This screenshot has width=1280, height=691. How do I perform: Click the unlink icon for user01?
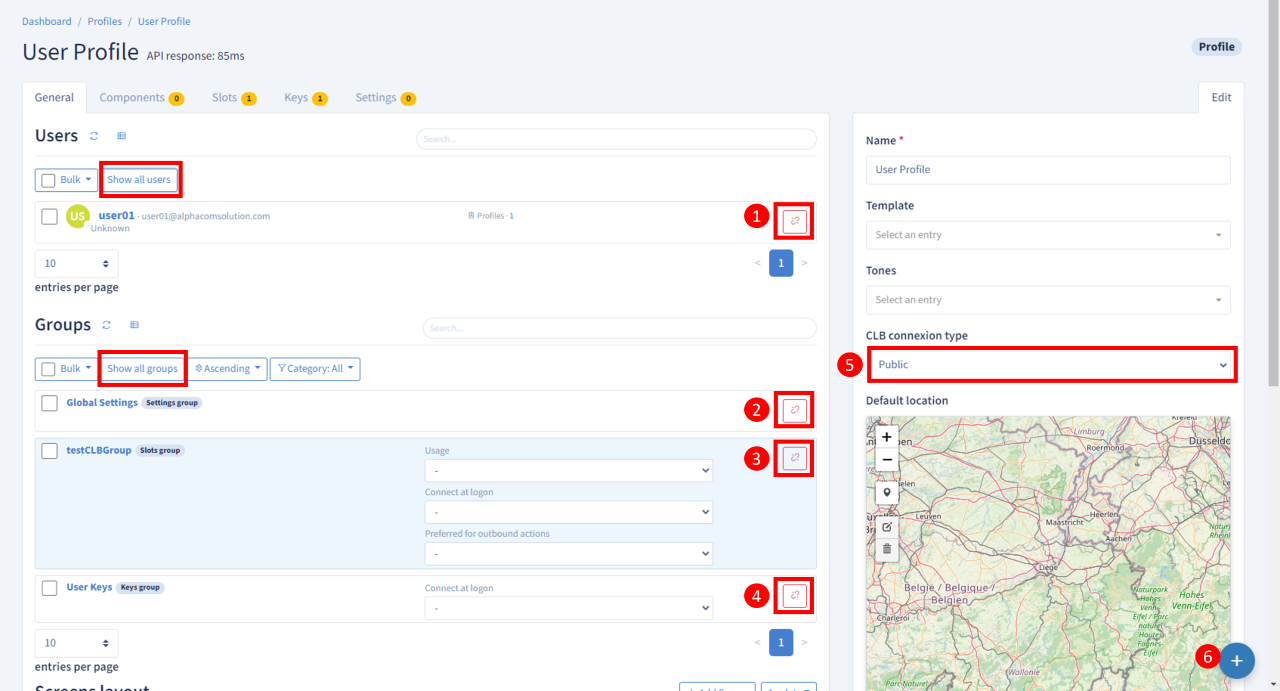795,221
